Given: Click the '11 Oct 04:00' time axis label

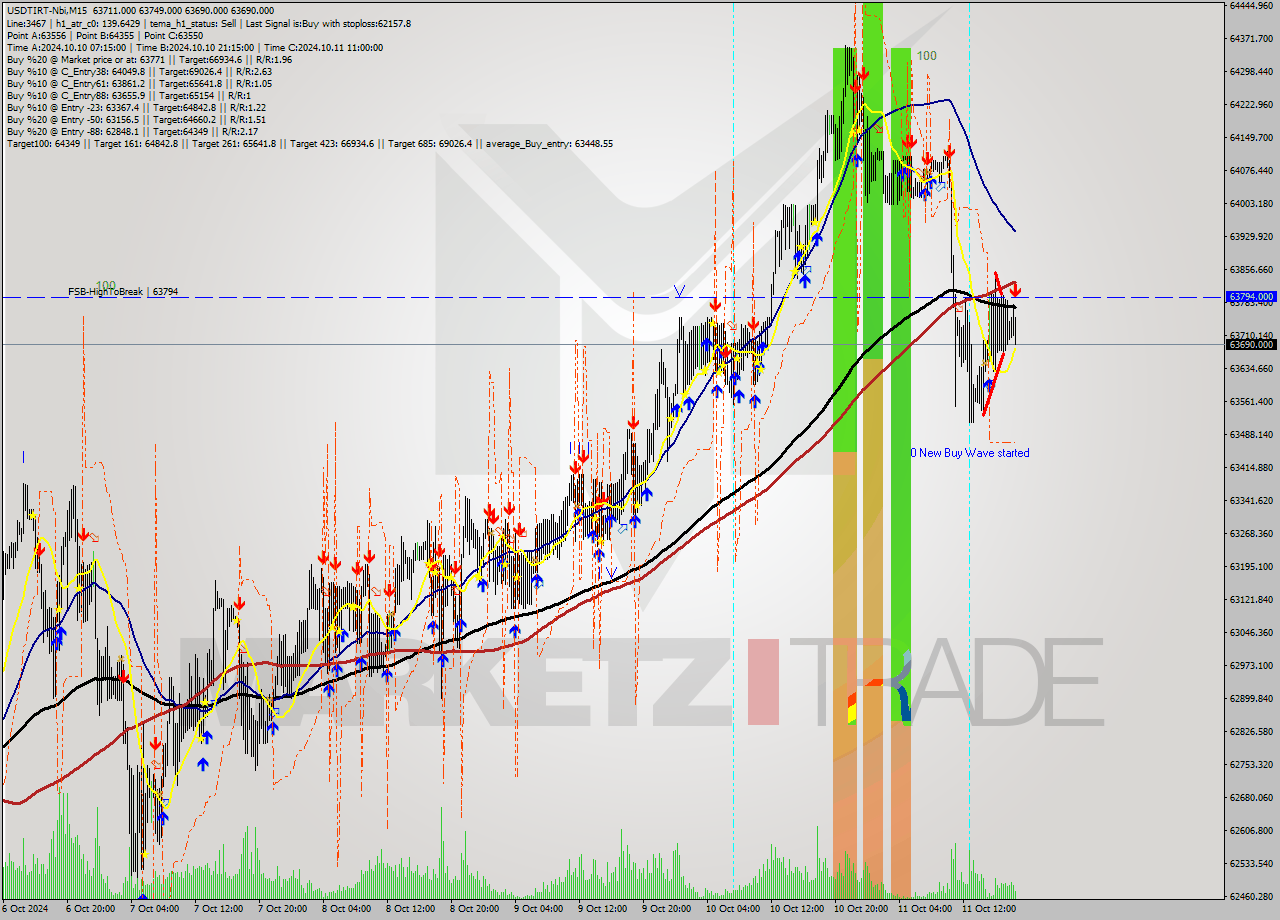Looking at the screenshot, I should click(x=923, y=909).
